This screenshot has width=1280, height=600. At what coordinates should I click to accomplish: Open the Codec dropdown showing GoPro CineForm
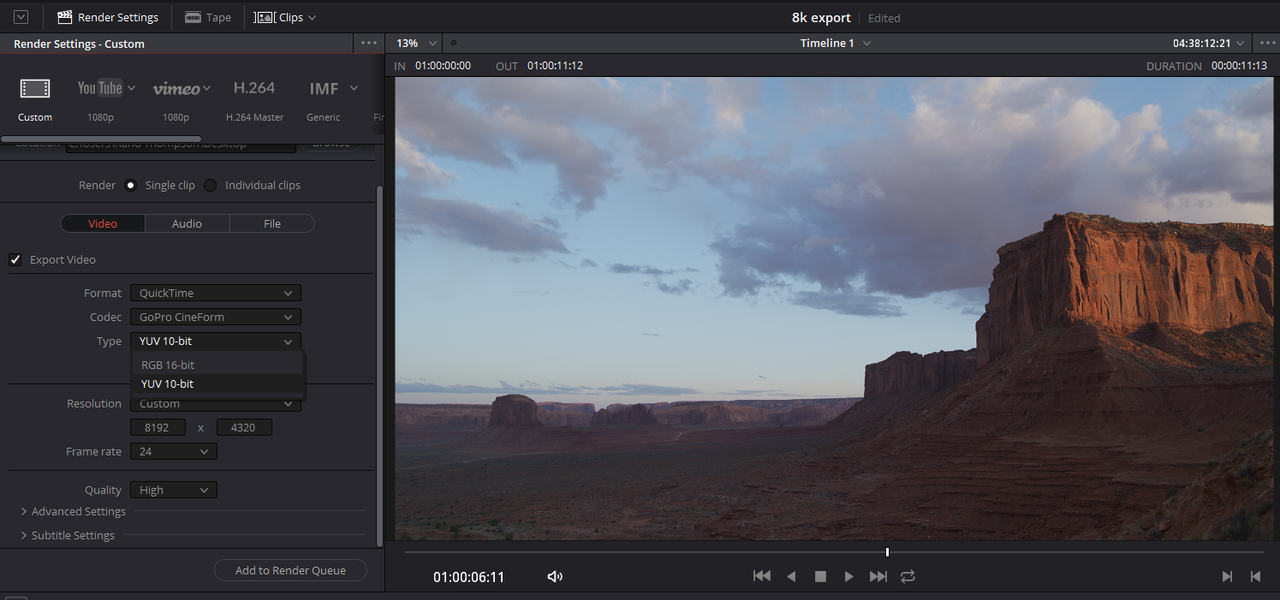coord(215,317)
